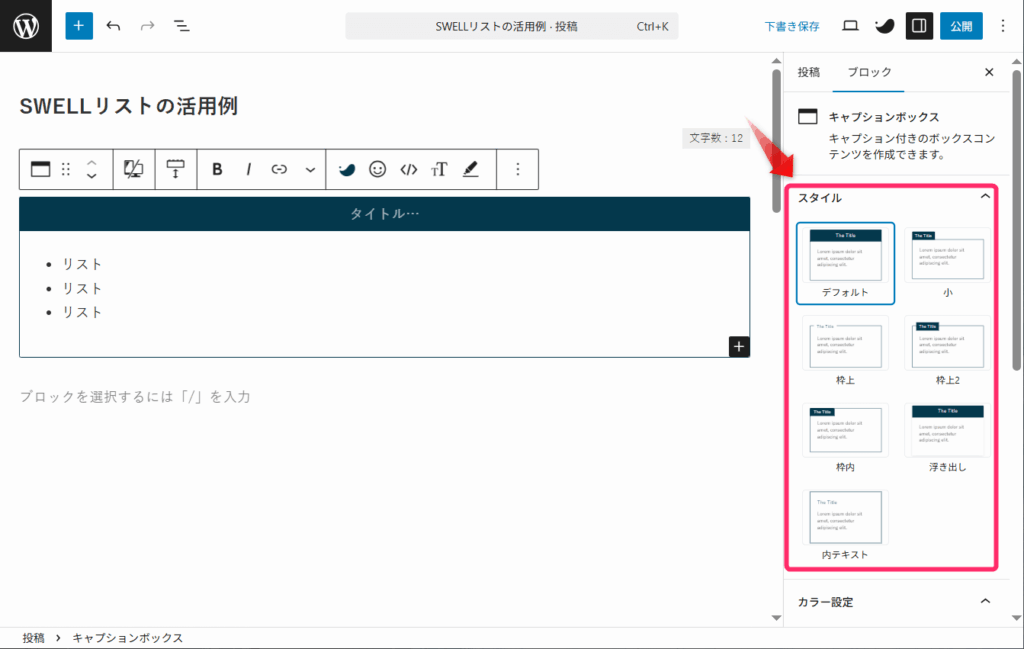The width and height of the screenshot is (1024, 649).
Task: Click the editor canvas vertical scrollbar
Action: coord(776,142)
